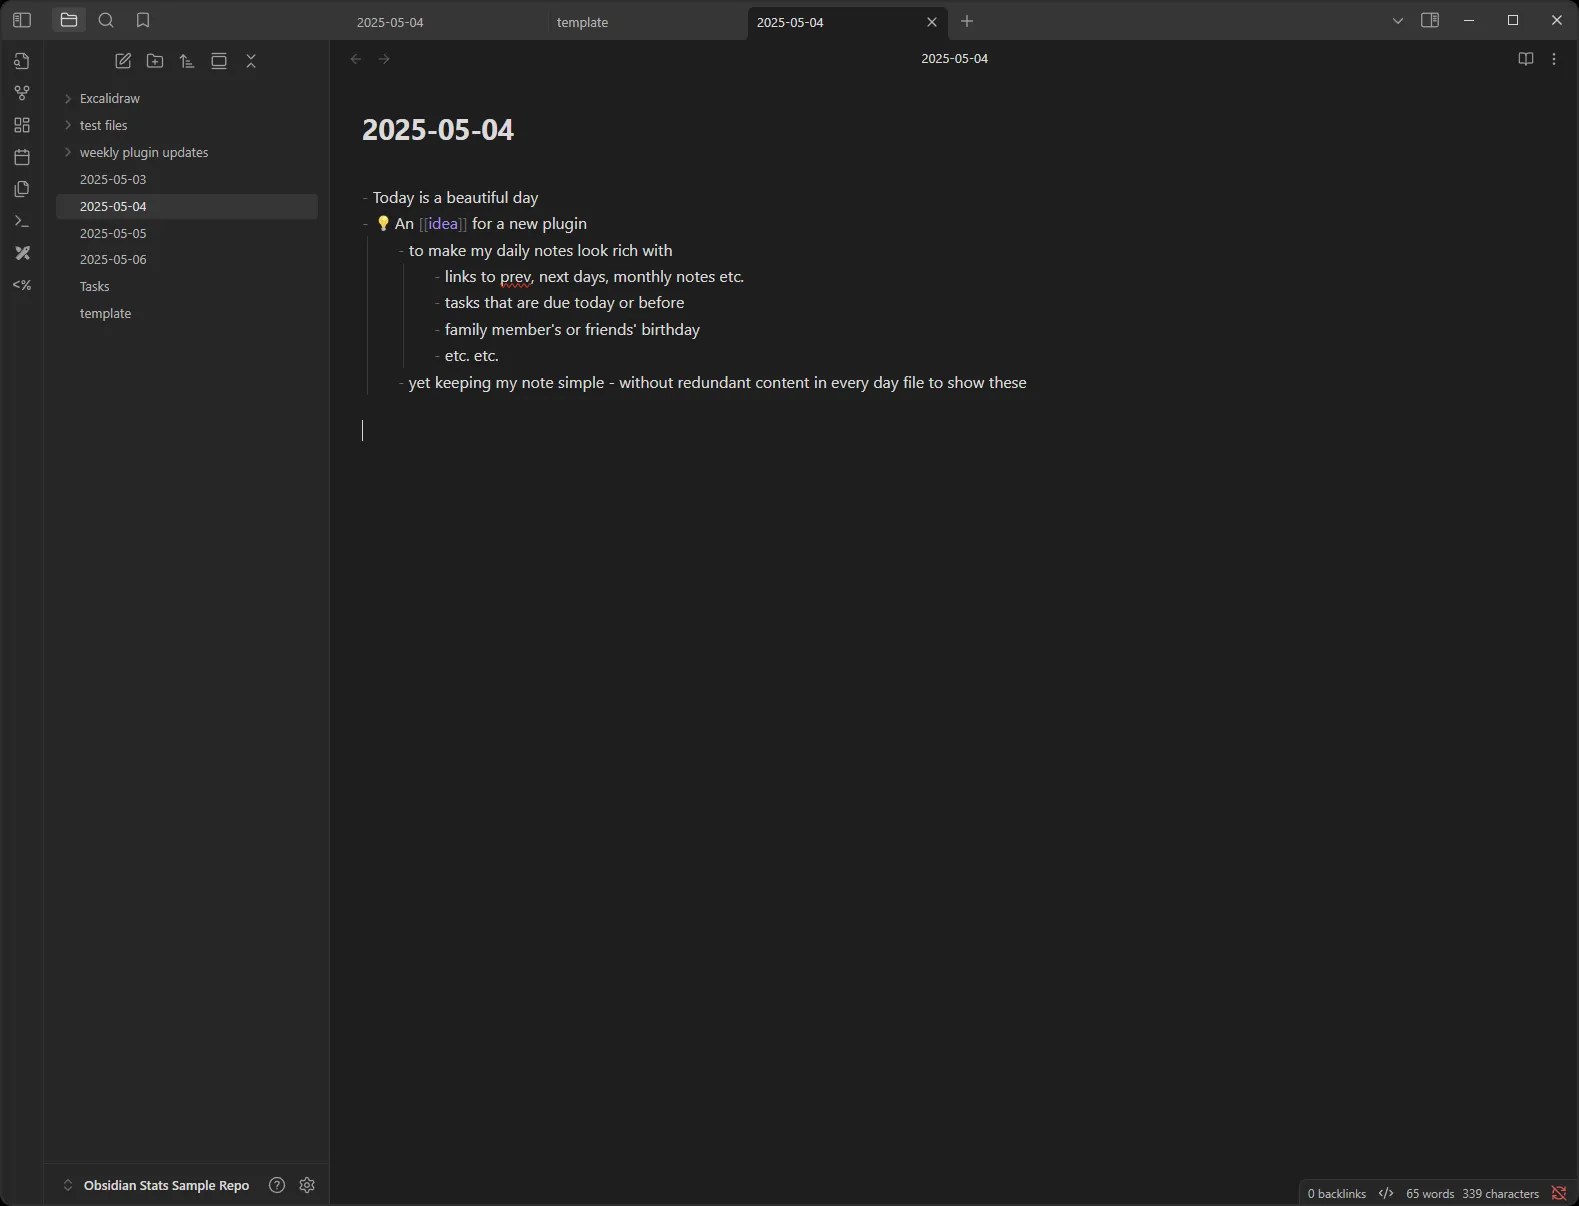Open tab list dropdown arrow

(1398, 21)
